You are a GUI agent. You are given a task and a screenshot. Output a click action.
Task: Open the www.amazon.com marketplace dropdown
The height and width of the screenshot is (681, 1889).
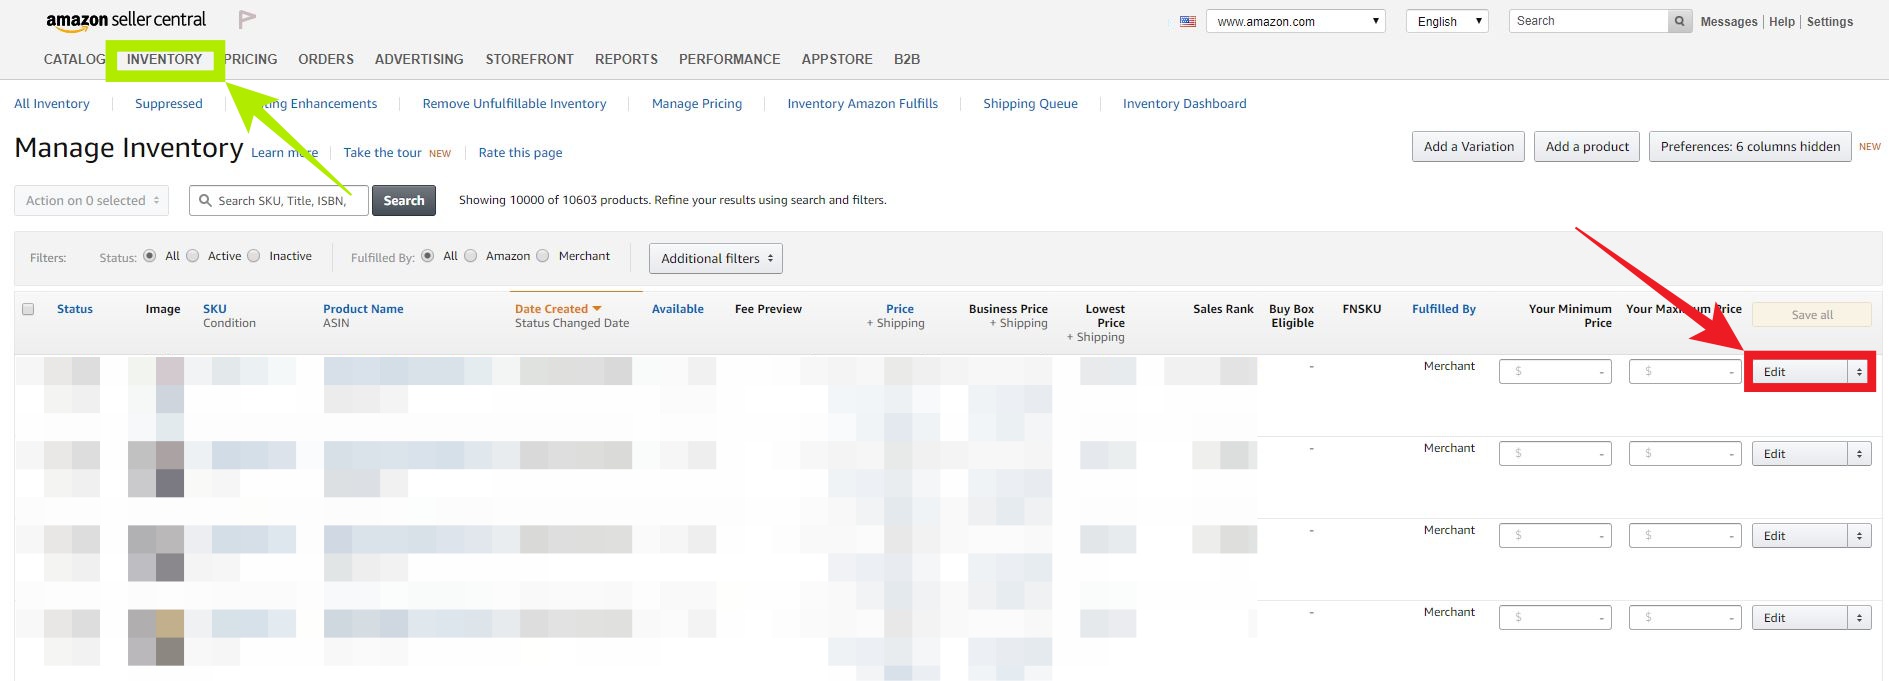pyautogui.click(x=1296, y=21)
